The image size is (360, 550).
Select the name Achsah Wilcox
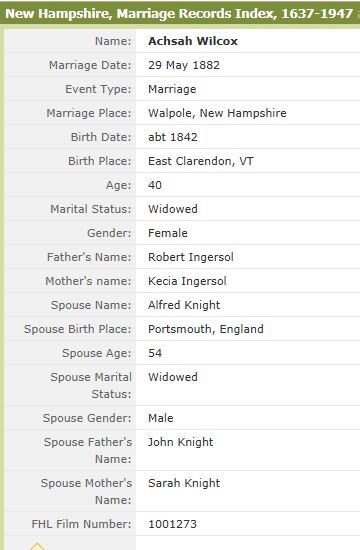tap(193, 41)
